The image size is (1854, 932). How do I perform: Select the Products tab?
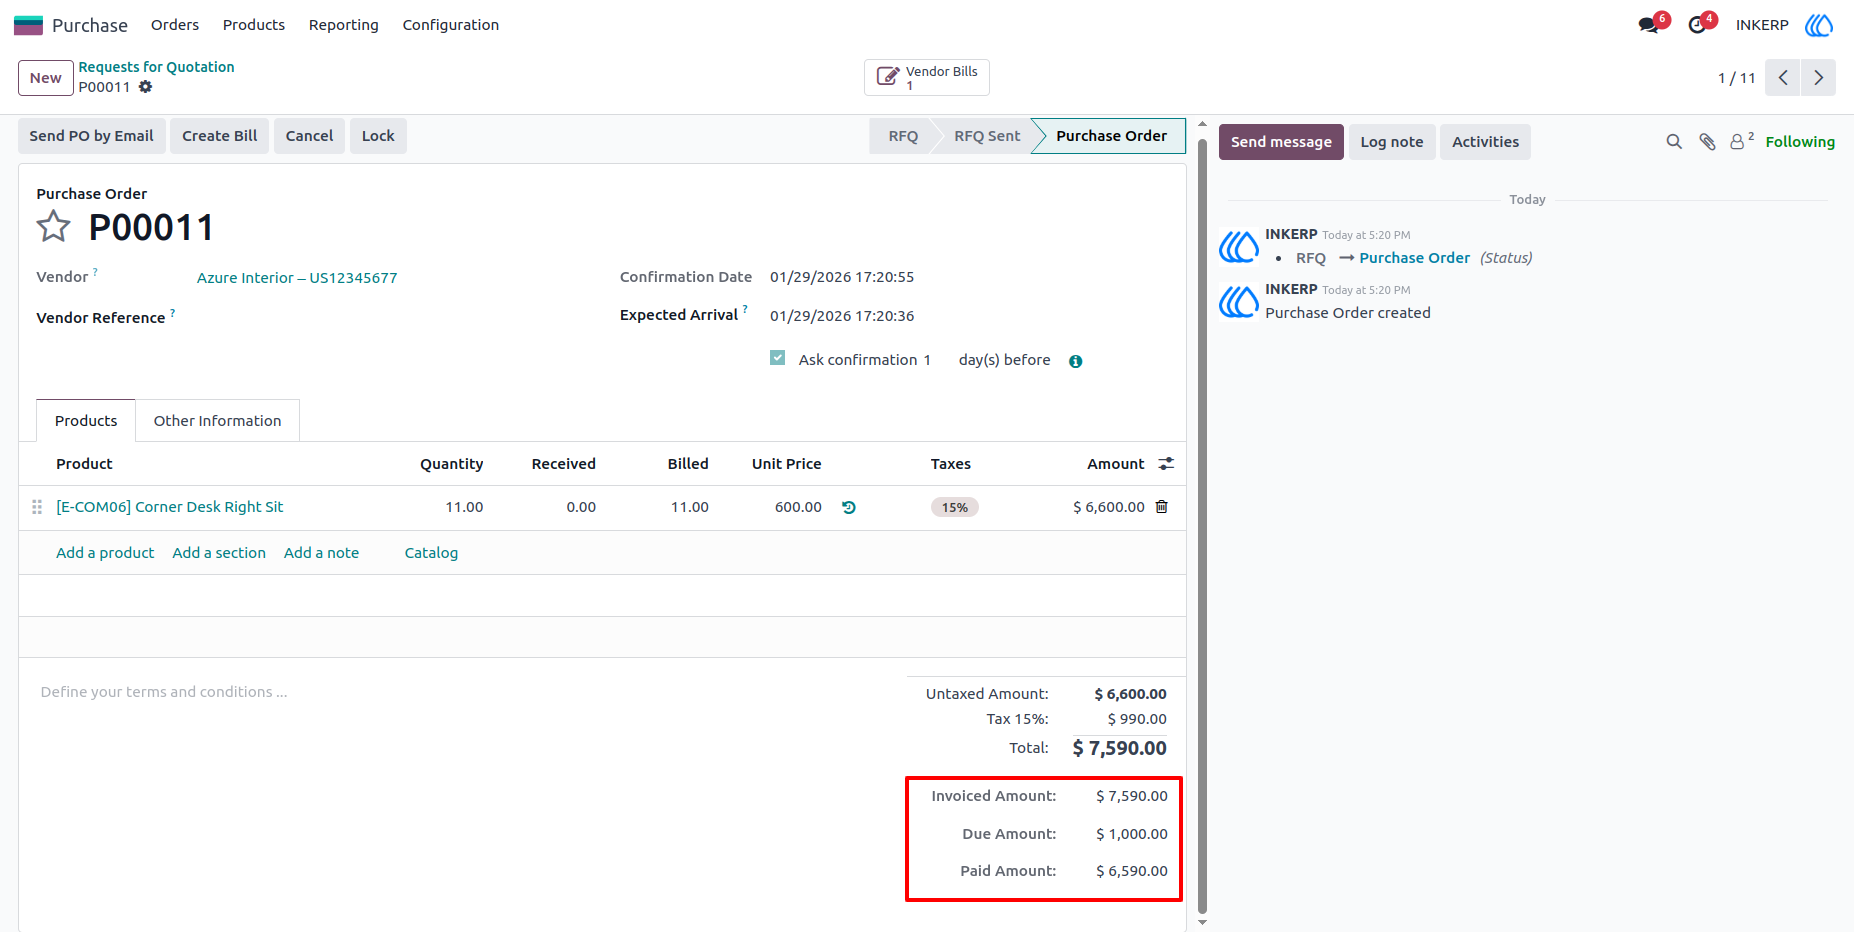point(86,421)
